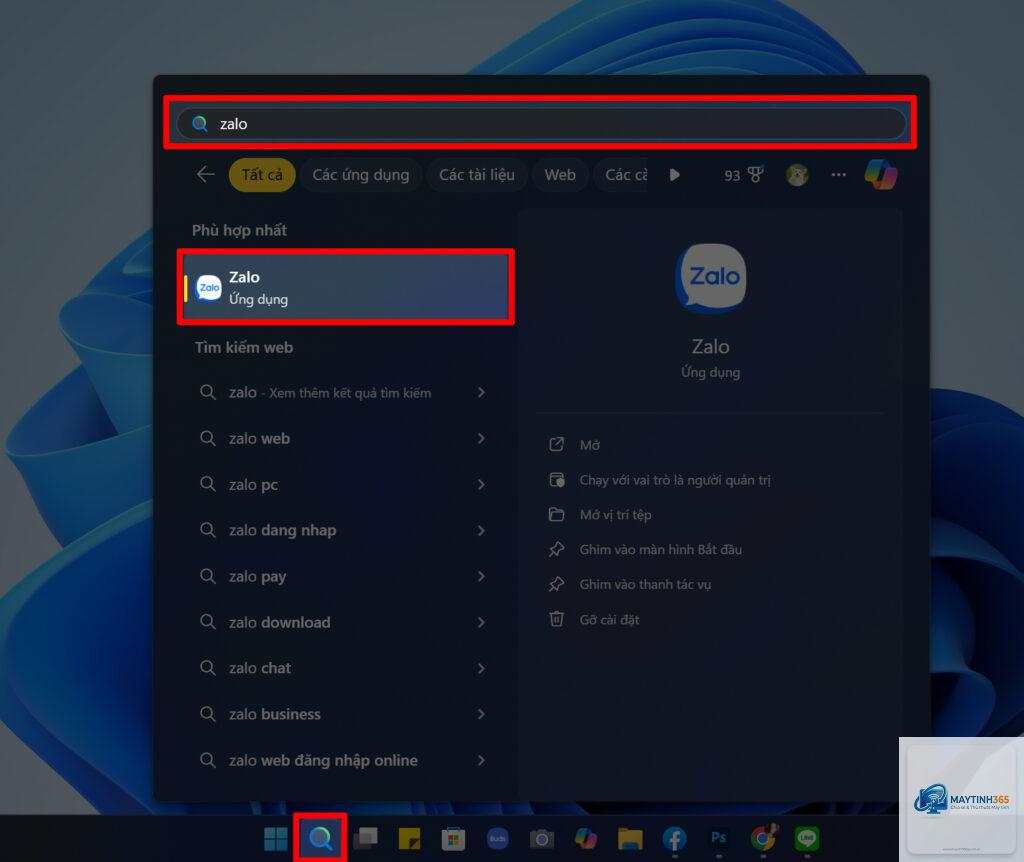Click Mở vị trí tệp
The height and width of the screenshot is (862, 1024).
coord(615,515)
